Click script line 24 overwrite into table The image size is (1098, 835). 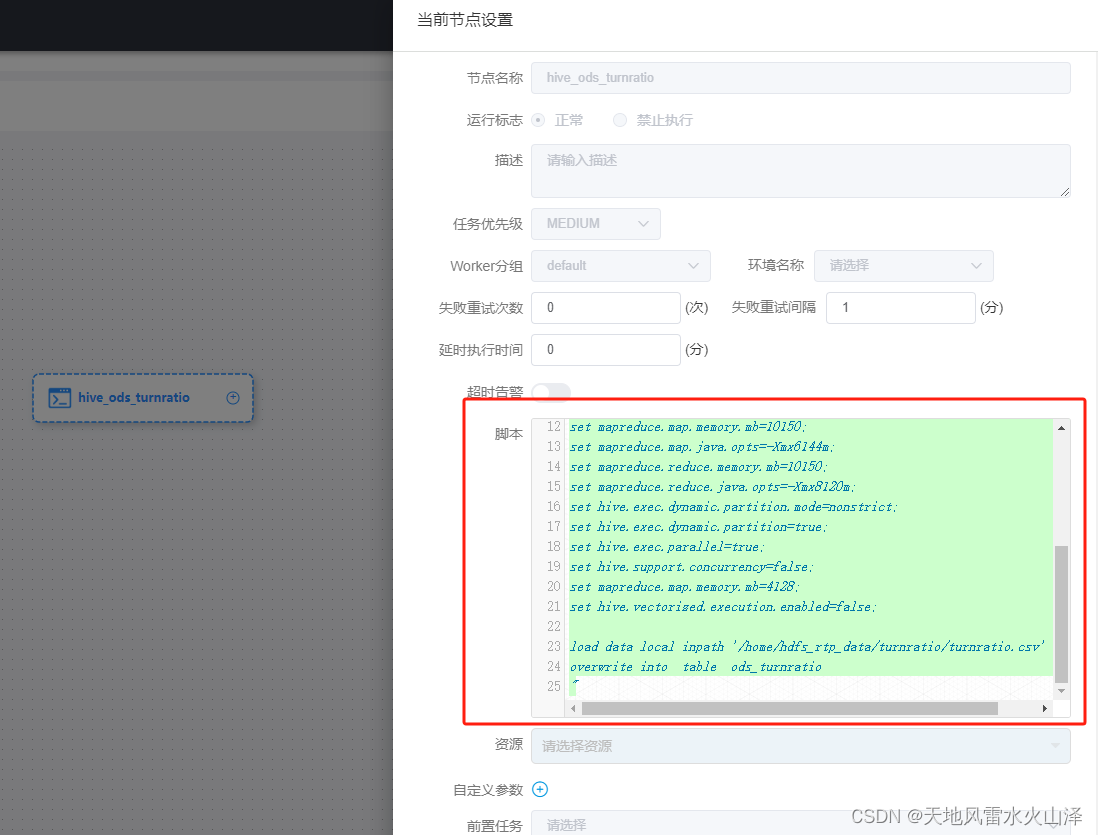(695, 667)
